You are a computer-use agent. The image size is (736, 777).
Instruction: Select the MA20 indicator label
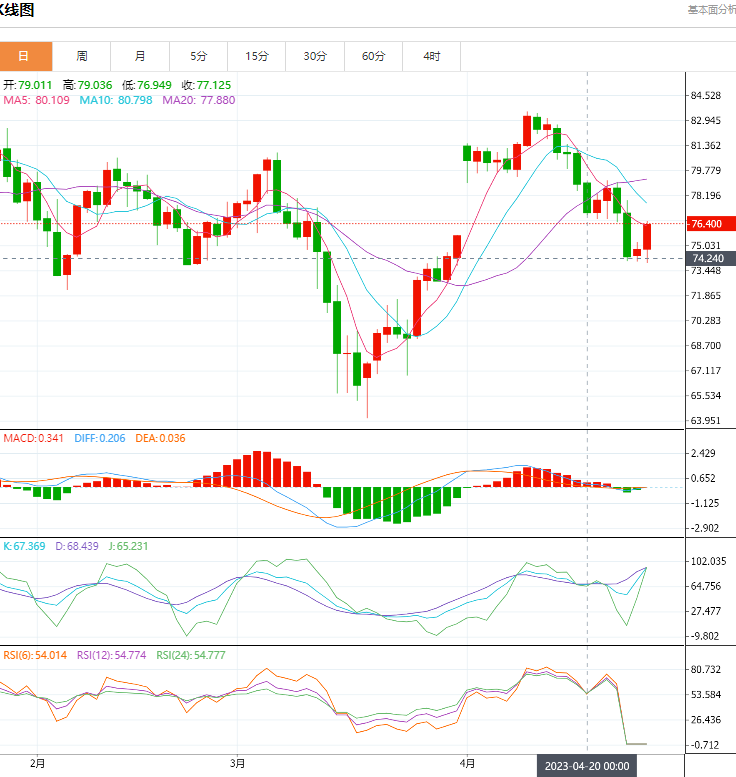click(198, 100)
